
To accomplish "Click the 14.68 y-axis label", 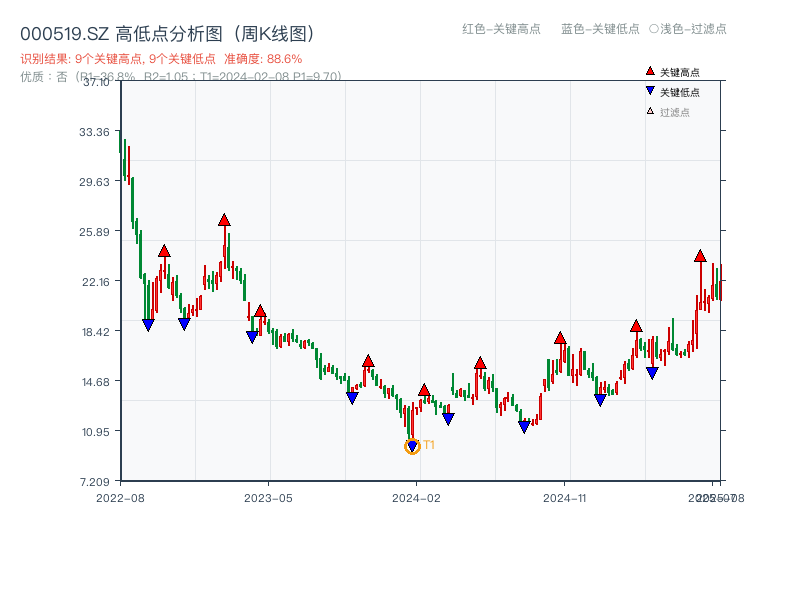I will pyautogui.click(x=95, y=382).
